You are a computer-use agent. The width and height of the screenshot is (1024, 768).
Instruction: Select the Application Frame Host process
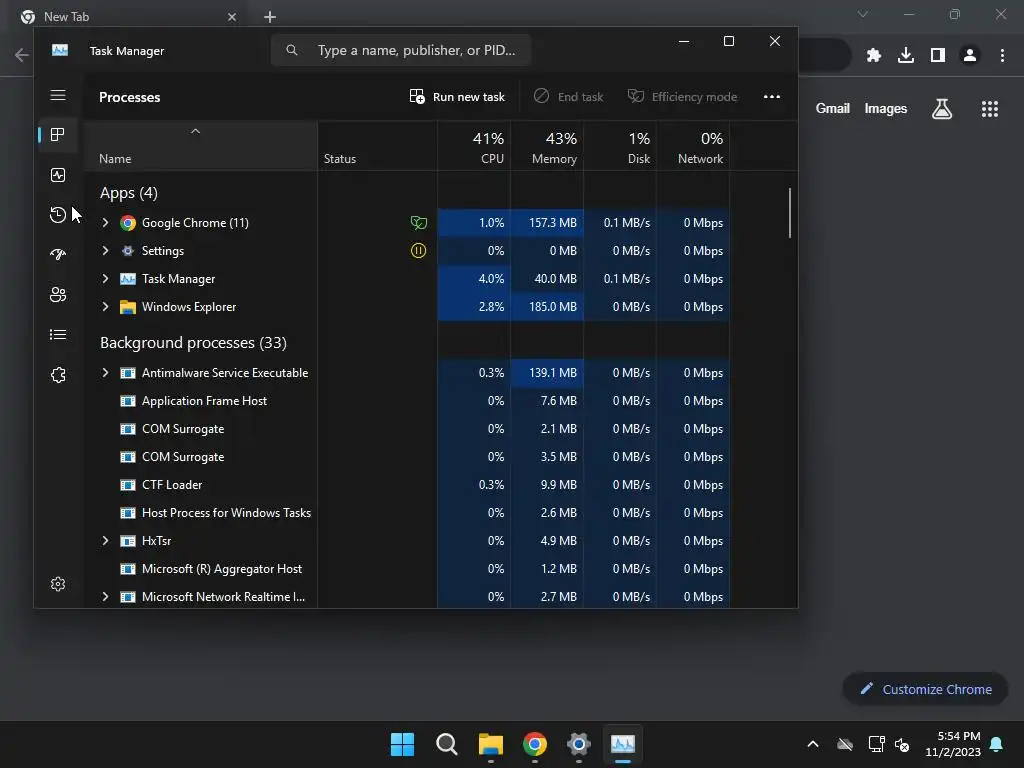click(406, 401)
